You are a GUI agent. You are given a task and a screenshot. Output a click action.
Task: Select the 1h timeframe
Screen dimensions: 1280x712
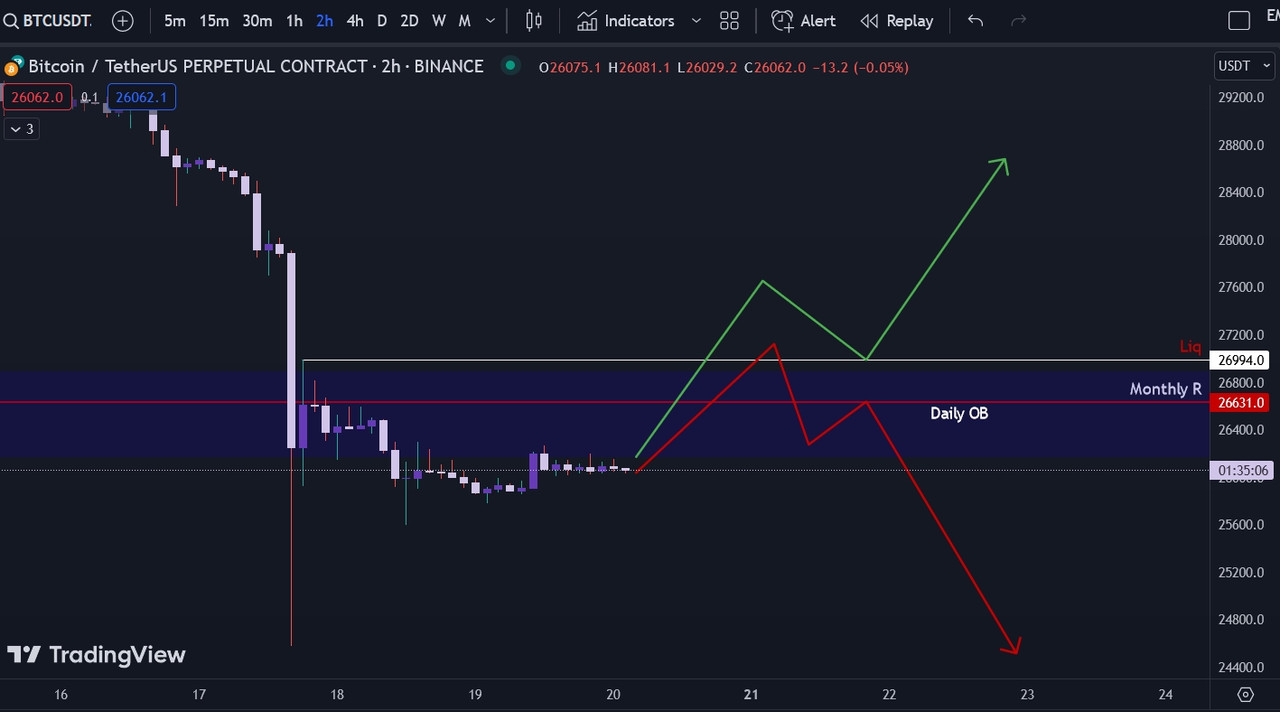[294, 20]
